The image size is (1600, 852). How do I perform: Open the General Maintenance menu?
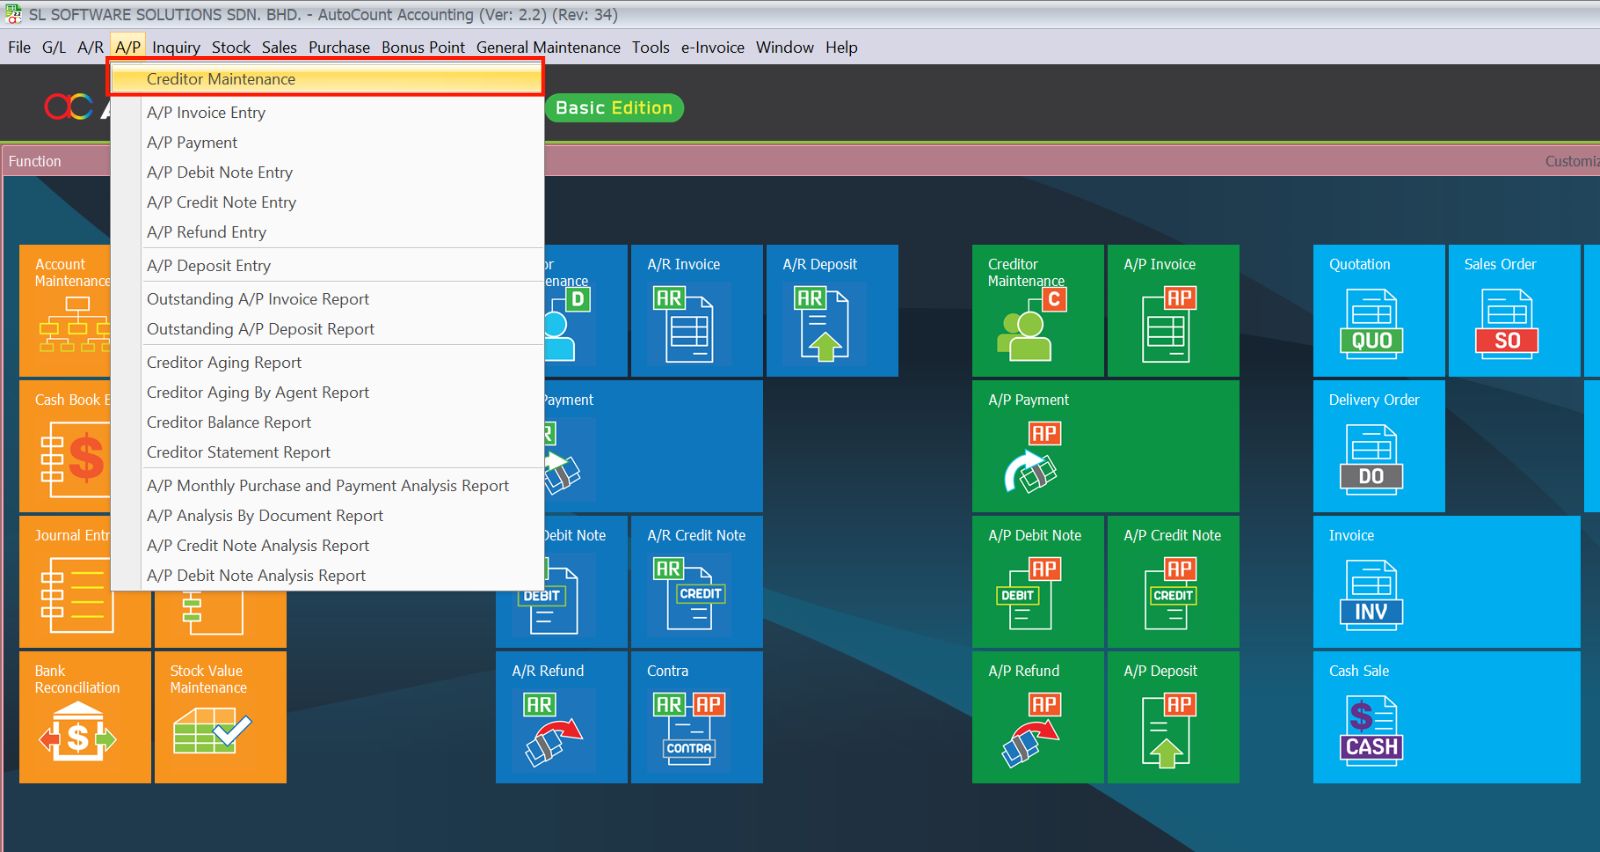point(548,47)
